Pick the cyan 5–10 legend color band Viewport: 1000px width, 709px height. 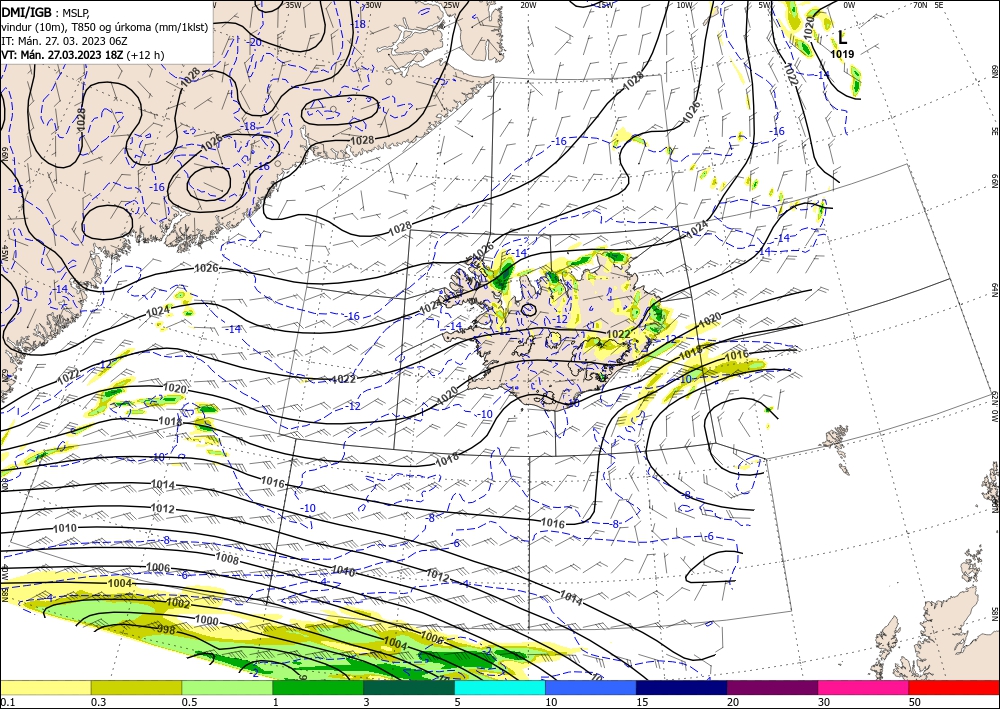pyautogui.click(x=499, y=687)
